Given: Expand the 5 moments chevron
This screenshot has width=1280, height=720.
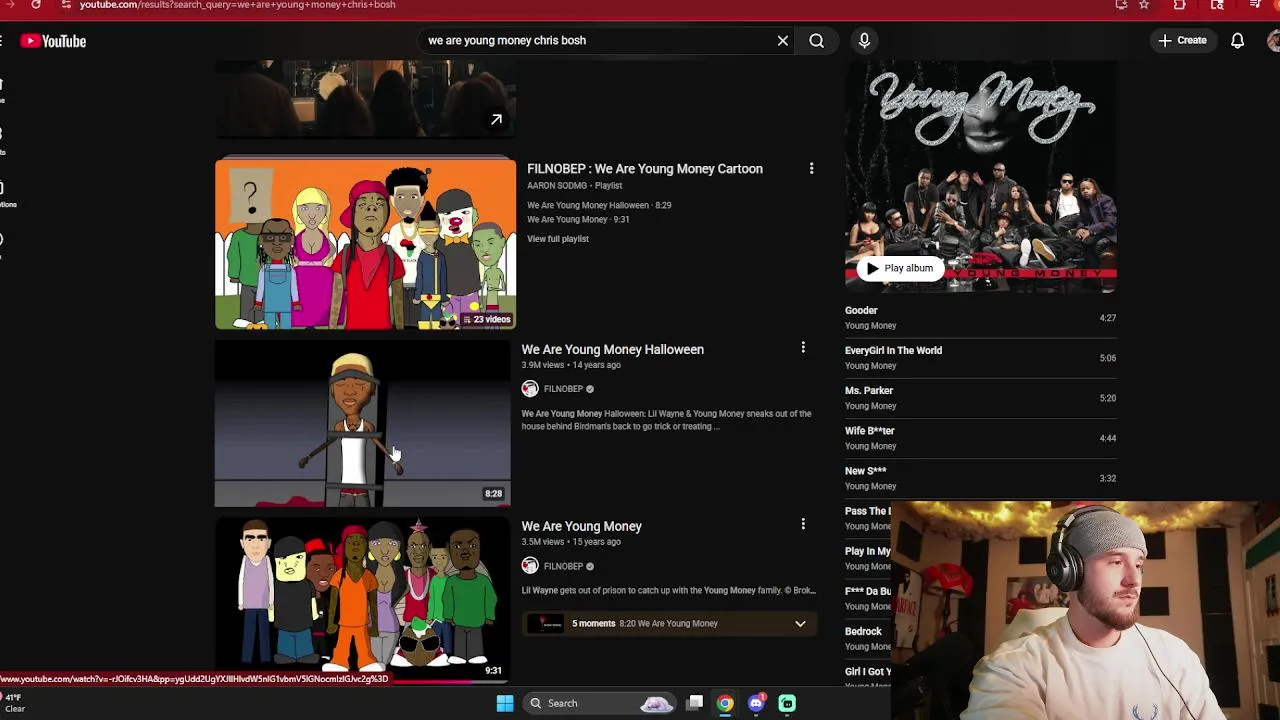Looking at the screenshot, I should tap(800, 624).
